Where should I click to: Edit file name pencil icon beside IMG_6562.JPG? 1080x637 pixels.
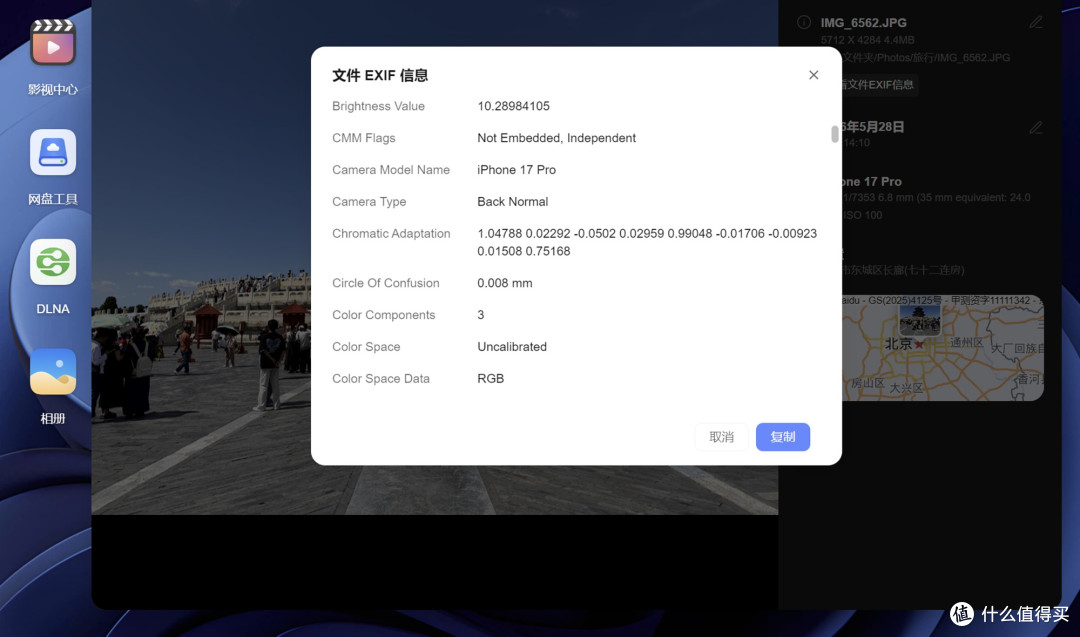(1036, 23)
